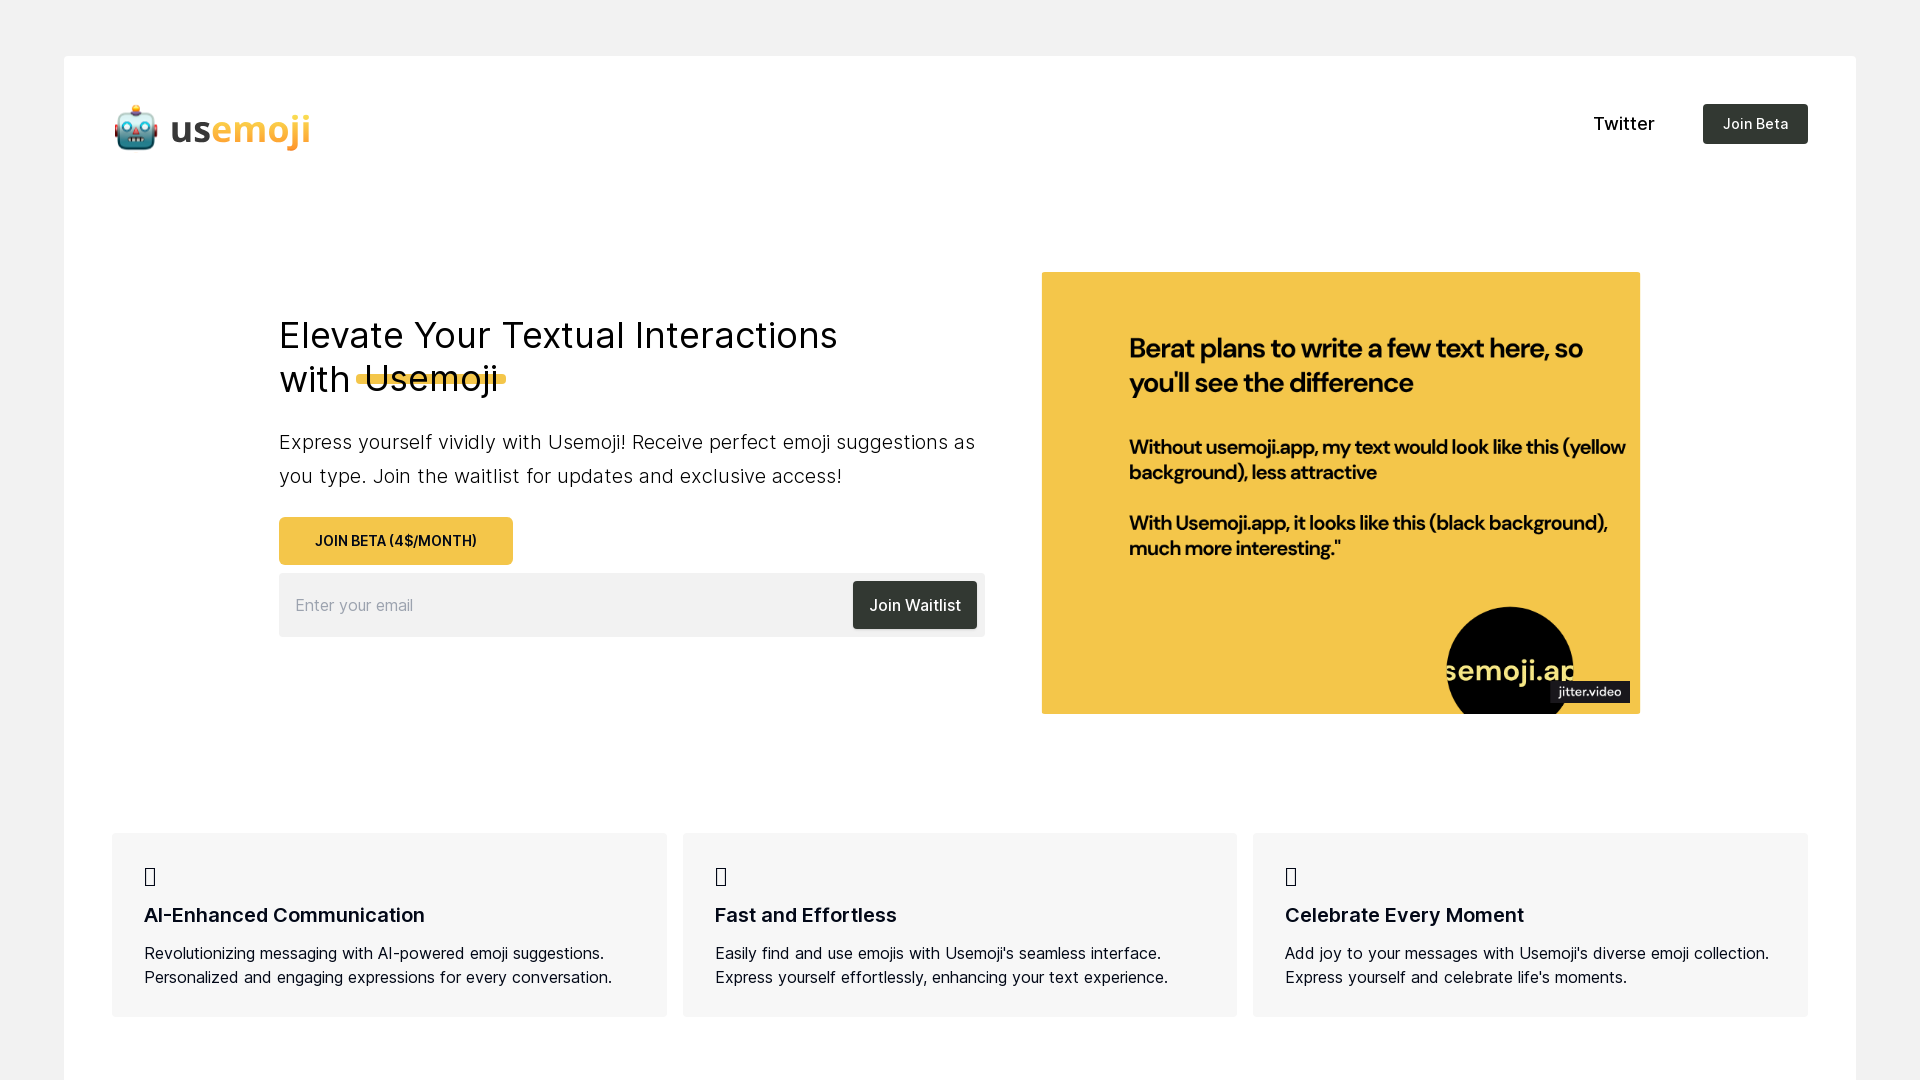Click the Express yourself vividly paragraph text
This screenshot has width=1920, height=1080.
point(626,459)
